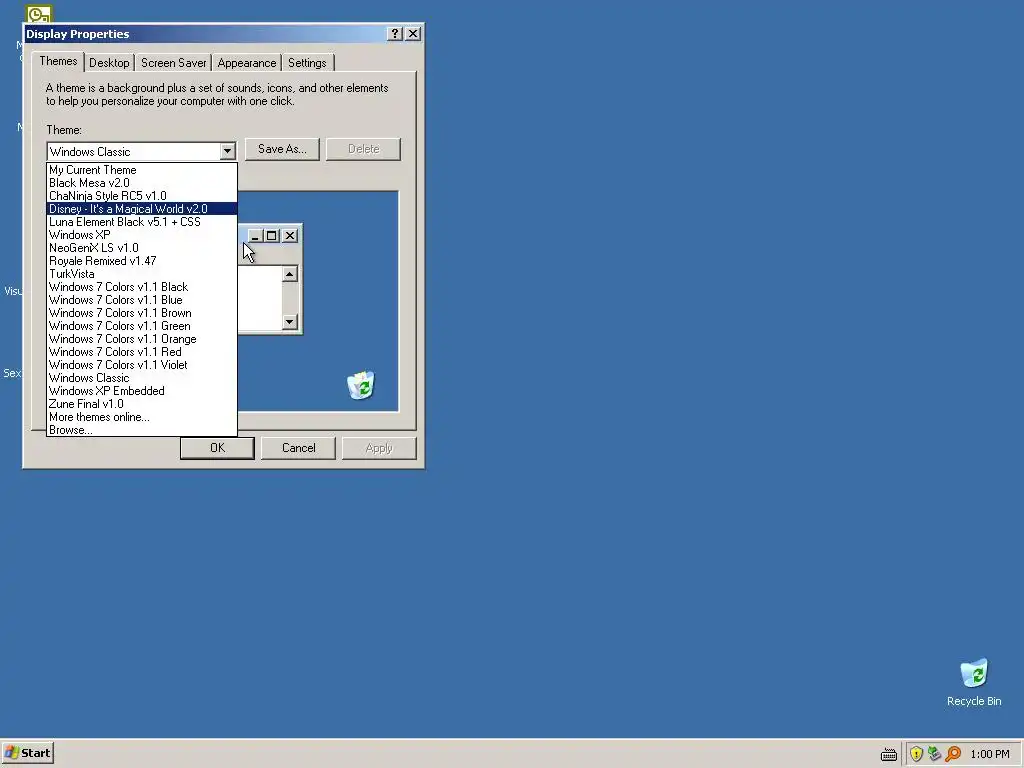
Task: Click the Delete button
Action: click(x=364, y=149)
